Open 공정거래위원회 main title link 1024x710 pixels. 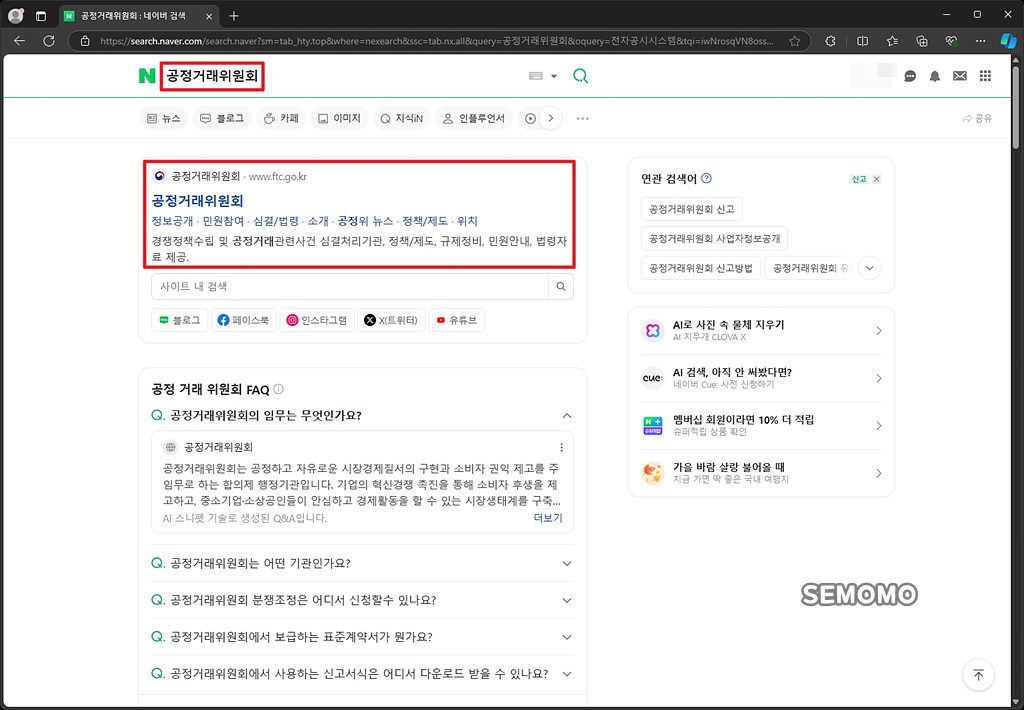click(x=197, y=201)
